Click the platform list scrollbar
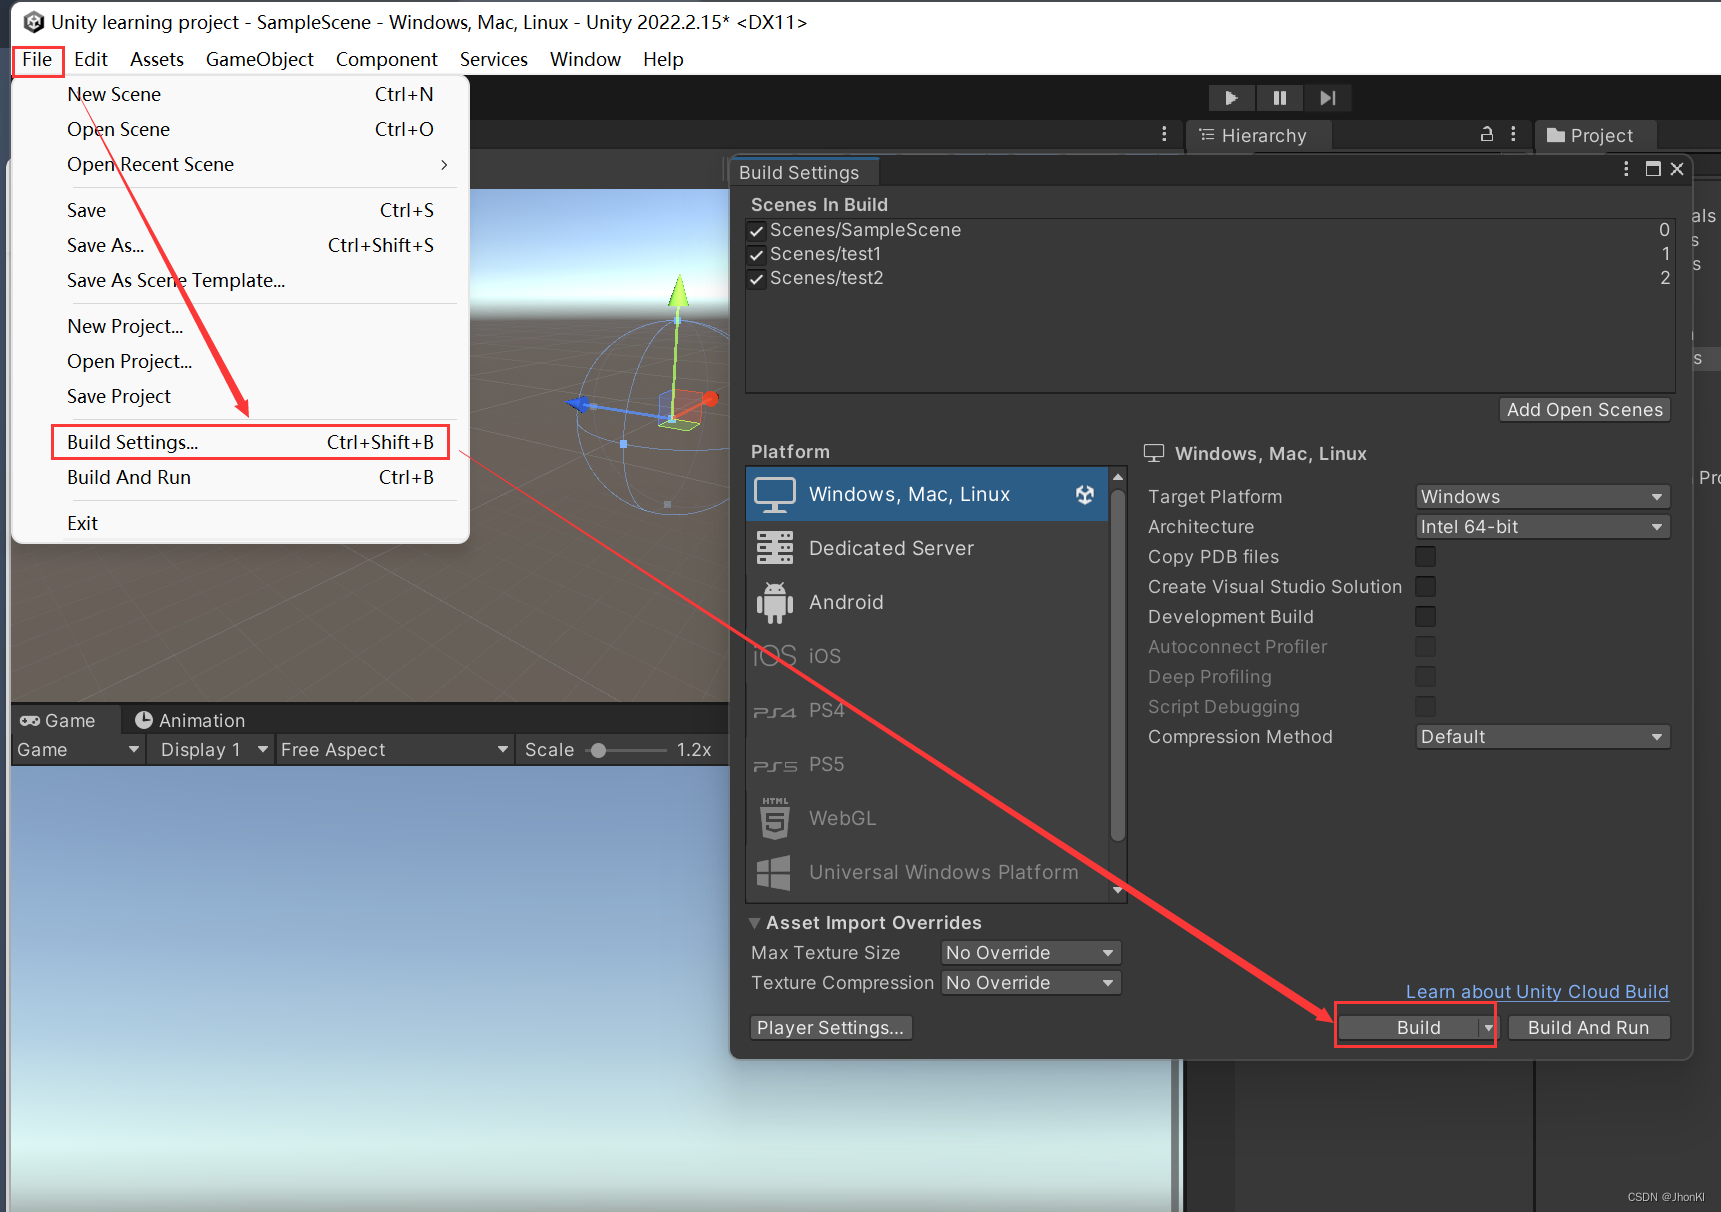The height and width of the screenshot is (1212, 1721). click(1118, 663)
